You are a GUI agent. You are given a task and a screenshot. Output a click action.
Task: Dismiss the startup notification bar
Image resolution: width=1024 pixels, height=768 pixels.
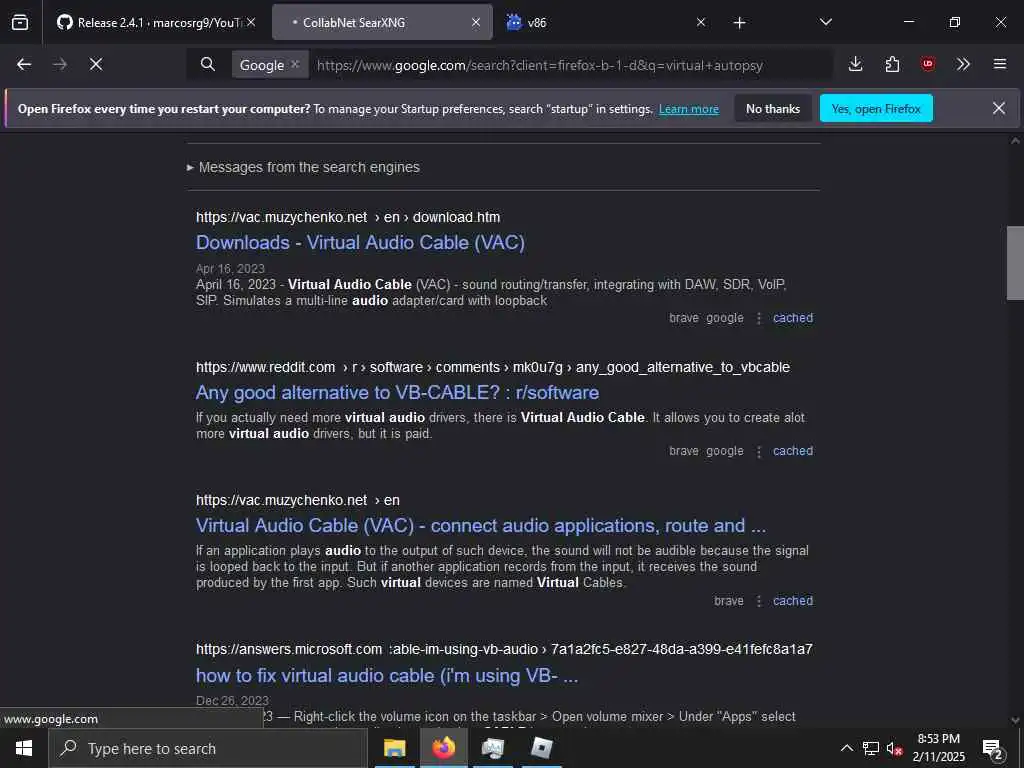point(999,108)
